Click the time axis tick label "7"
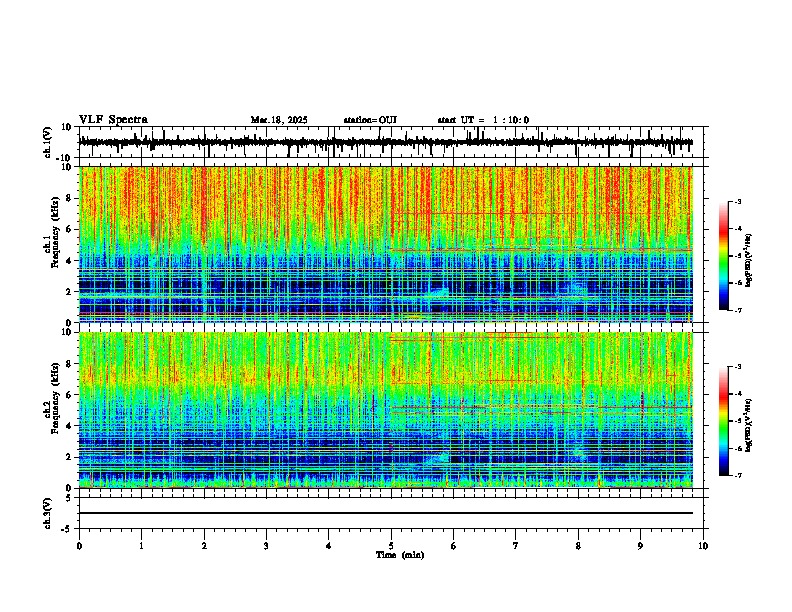792x612 pixels. coord(516,546)
